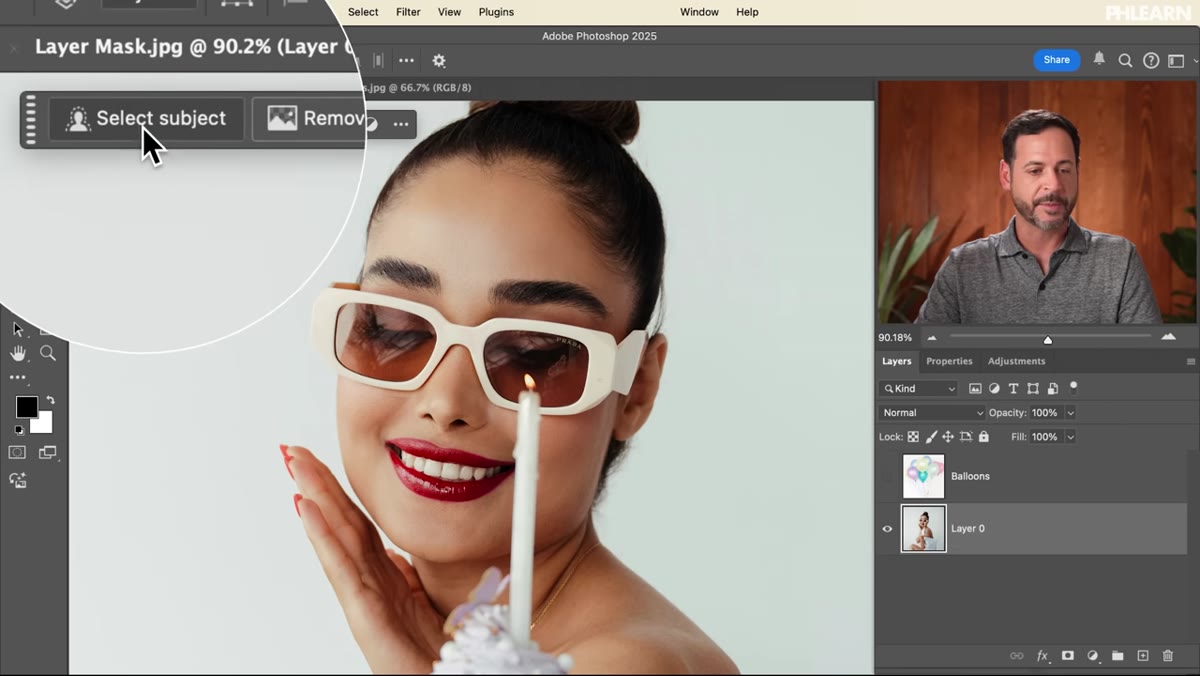This screenshot has height=676, width=1200.
Task: Toggle filter for adjustment layers
Action: tap(994, 388)
